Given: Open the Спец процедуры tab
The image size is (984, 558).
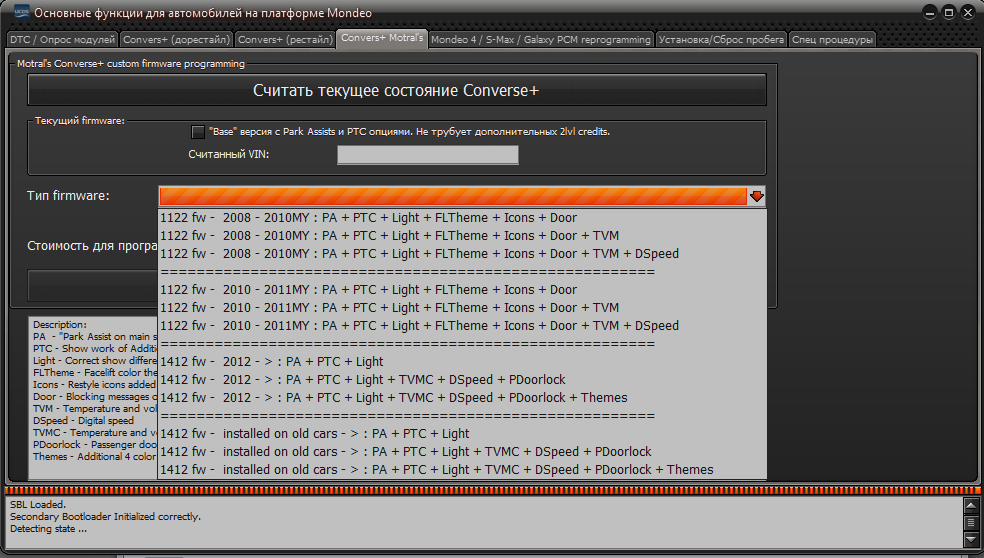Looking at the screenshot, I should [832, 40].
